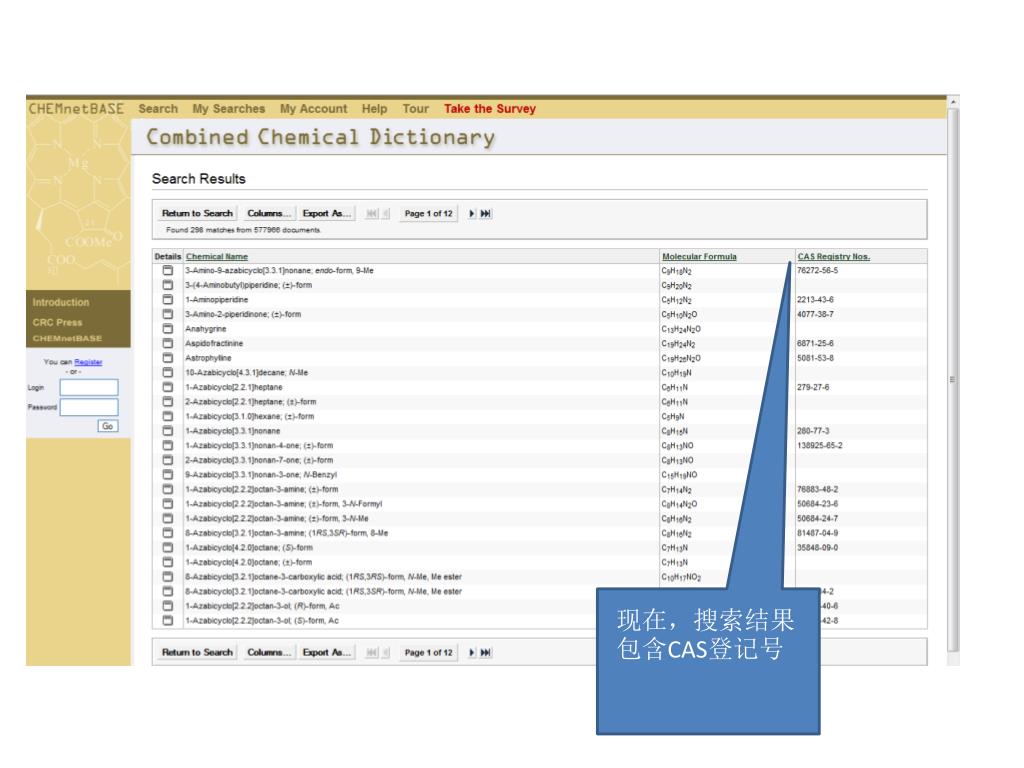The image size is (1024, 768).
Task: Select CAS number 280-77-3
Action: click(813, 431)
